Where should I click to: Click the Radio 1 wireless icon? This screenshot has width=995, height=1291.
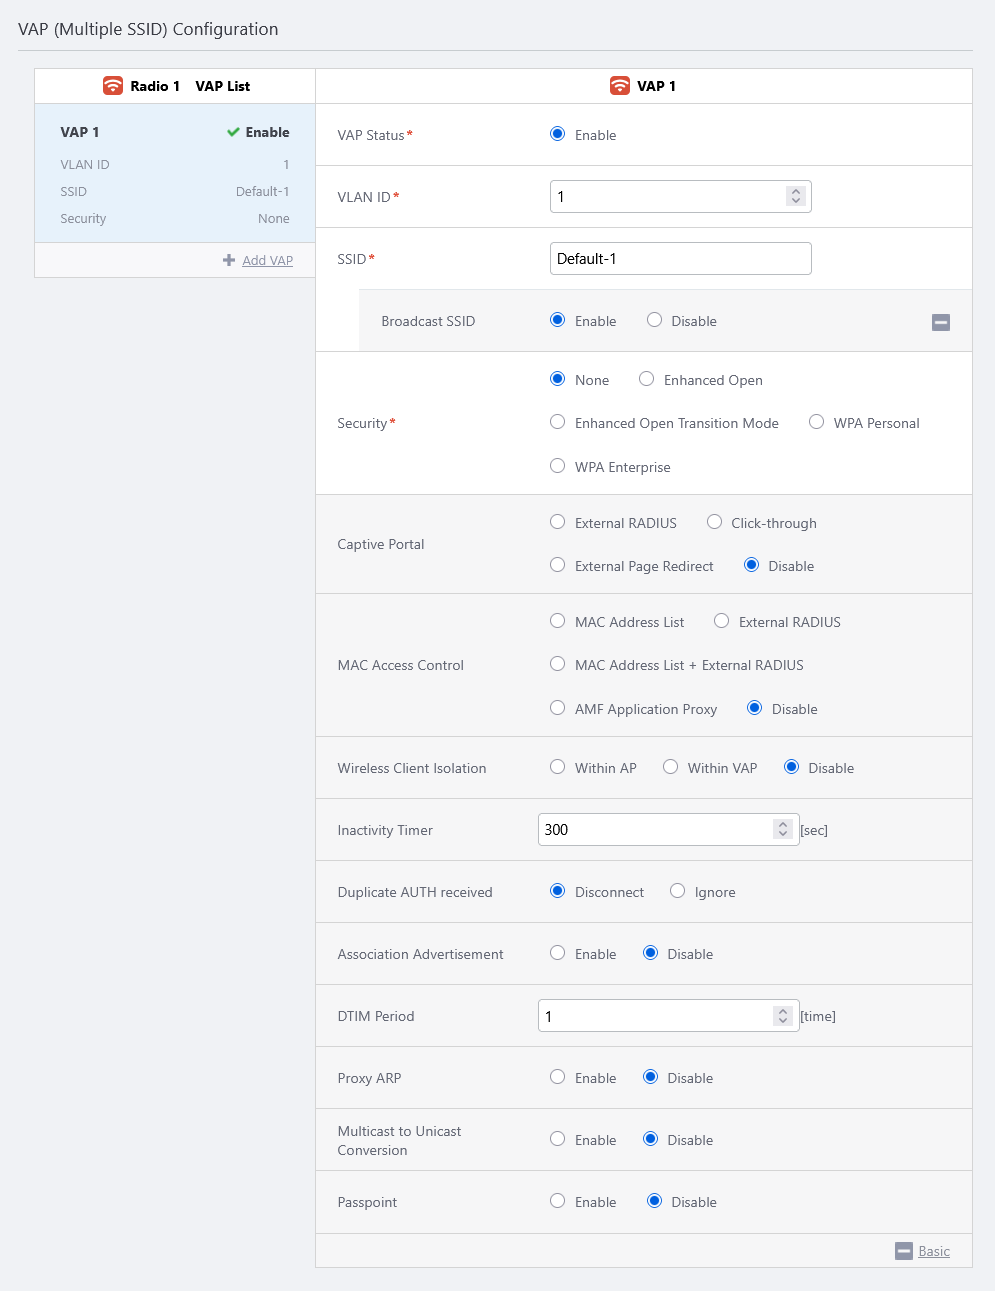pyautogui.click(x=113, y=86)
